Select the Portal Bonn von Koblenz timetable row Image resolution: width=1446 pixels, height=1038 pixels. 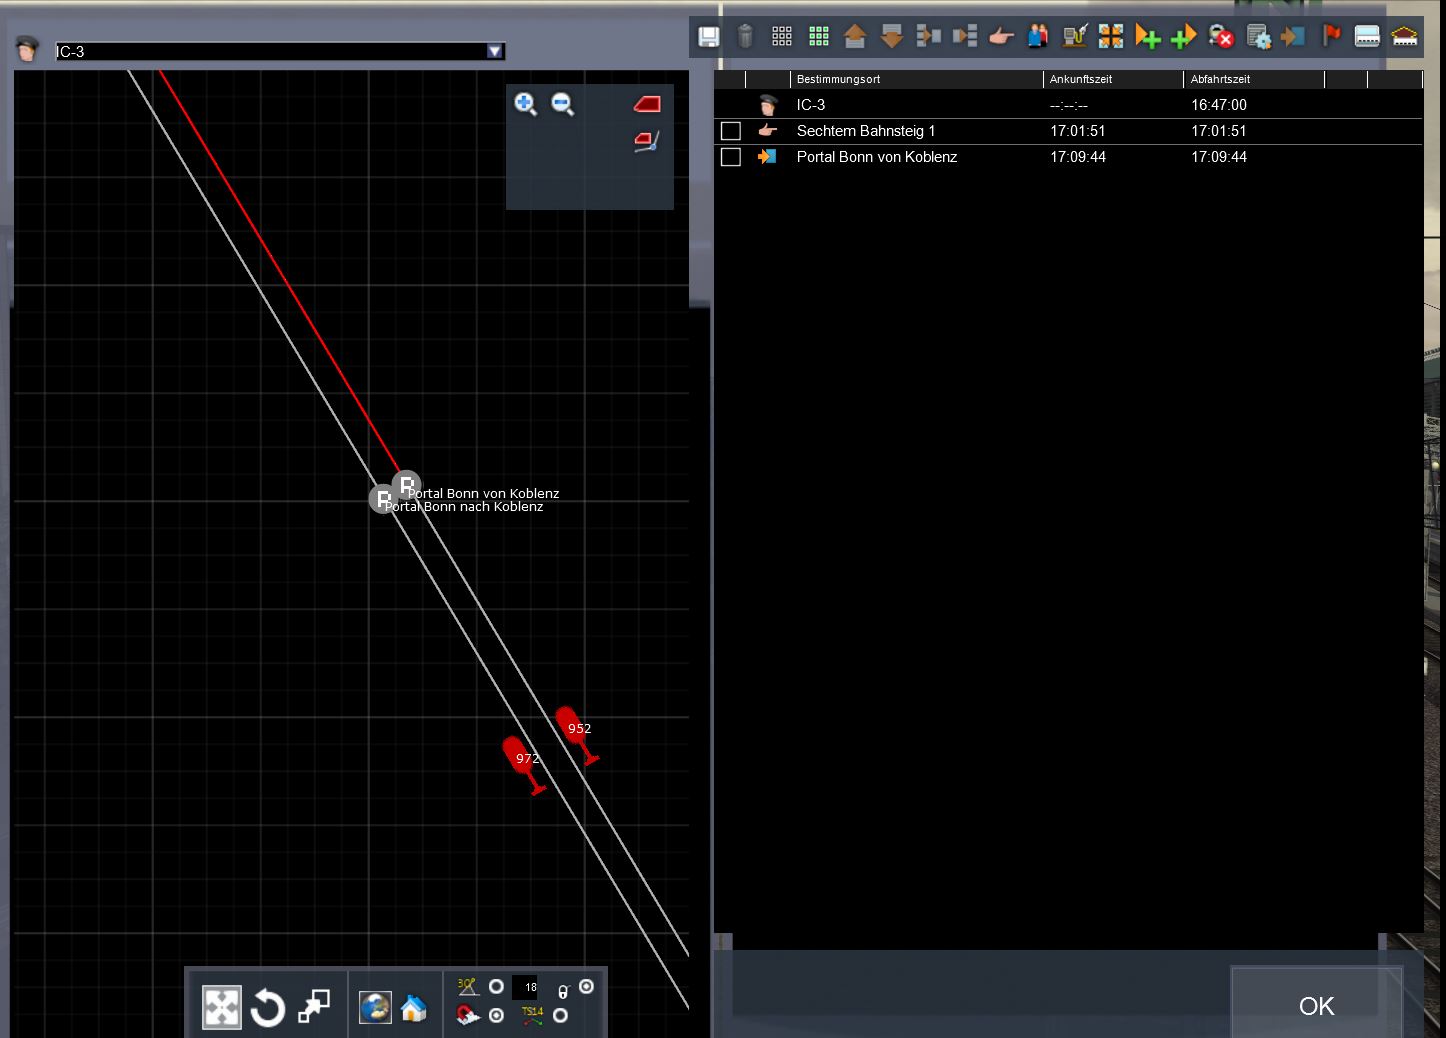[x=877, y=157]
